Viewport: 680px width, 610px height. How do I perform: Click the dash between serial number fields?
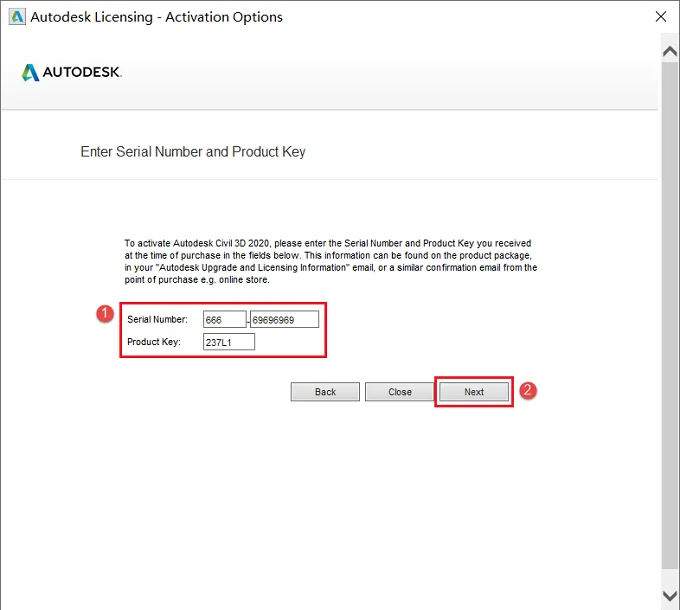tap(248, 321)
